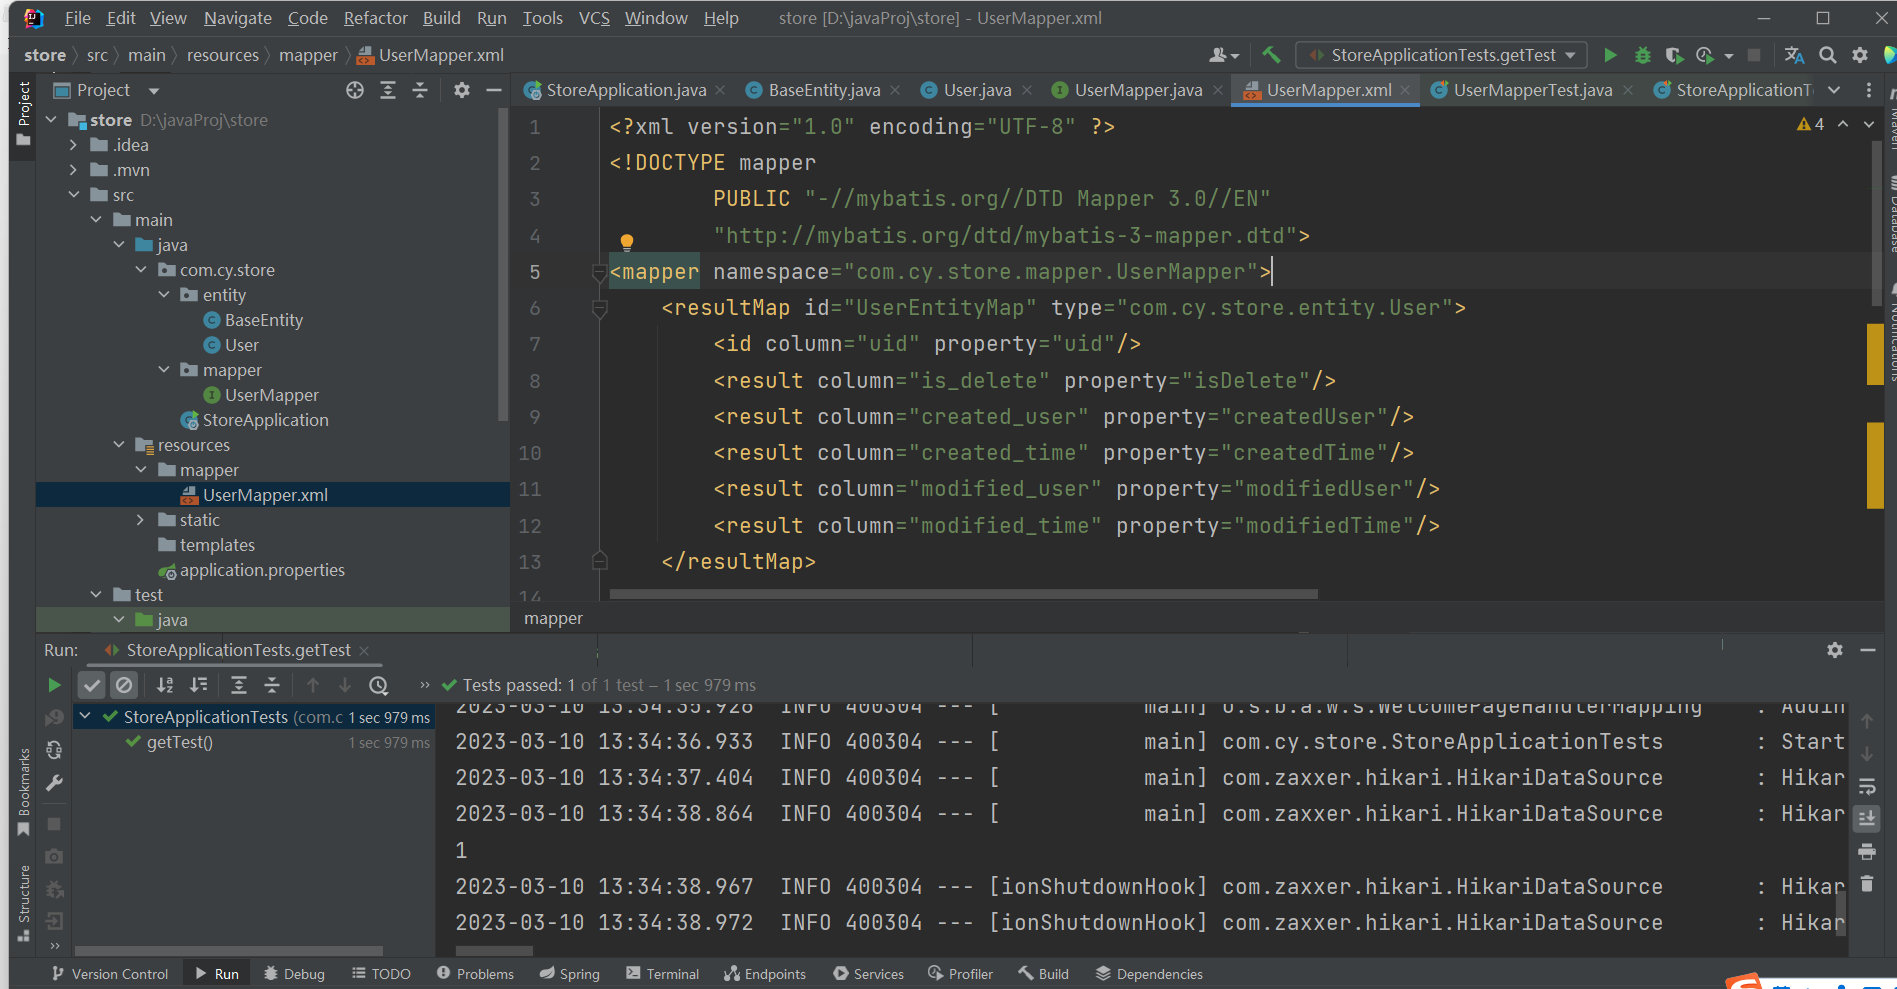Sort test results alphabetically
The width and height of the screenshot is (1897, 989).
(x=165, y=685)
